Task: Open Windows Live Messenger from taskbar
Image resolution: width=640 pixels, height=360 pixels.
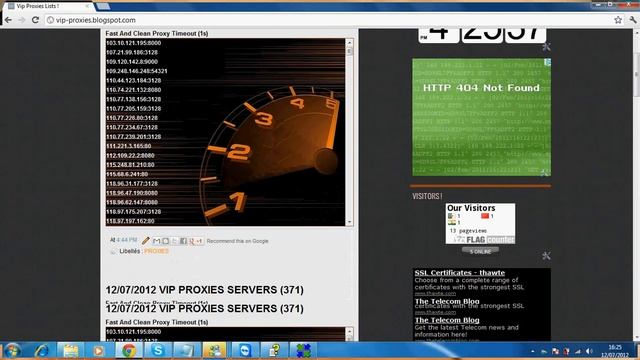Action: point(215,351)
